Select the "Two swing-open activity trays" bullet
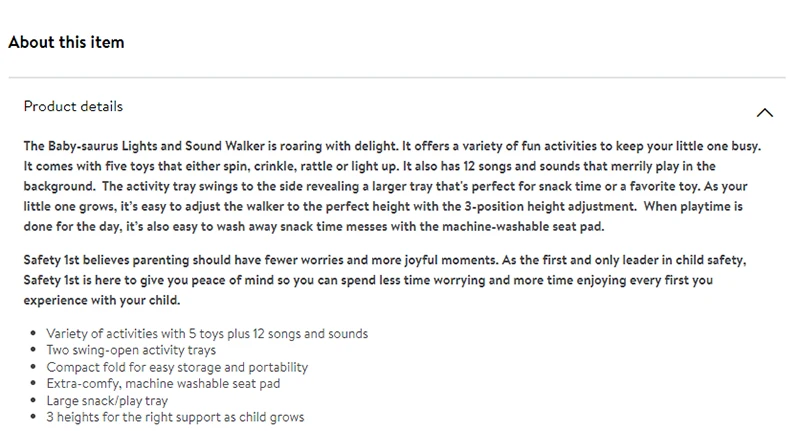 [130, 350]
